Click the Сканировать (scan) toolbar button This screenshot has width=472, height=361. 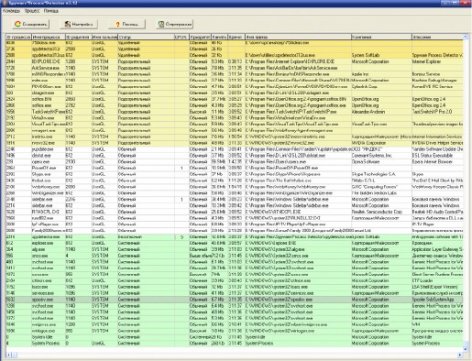[x=31, y=24]
